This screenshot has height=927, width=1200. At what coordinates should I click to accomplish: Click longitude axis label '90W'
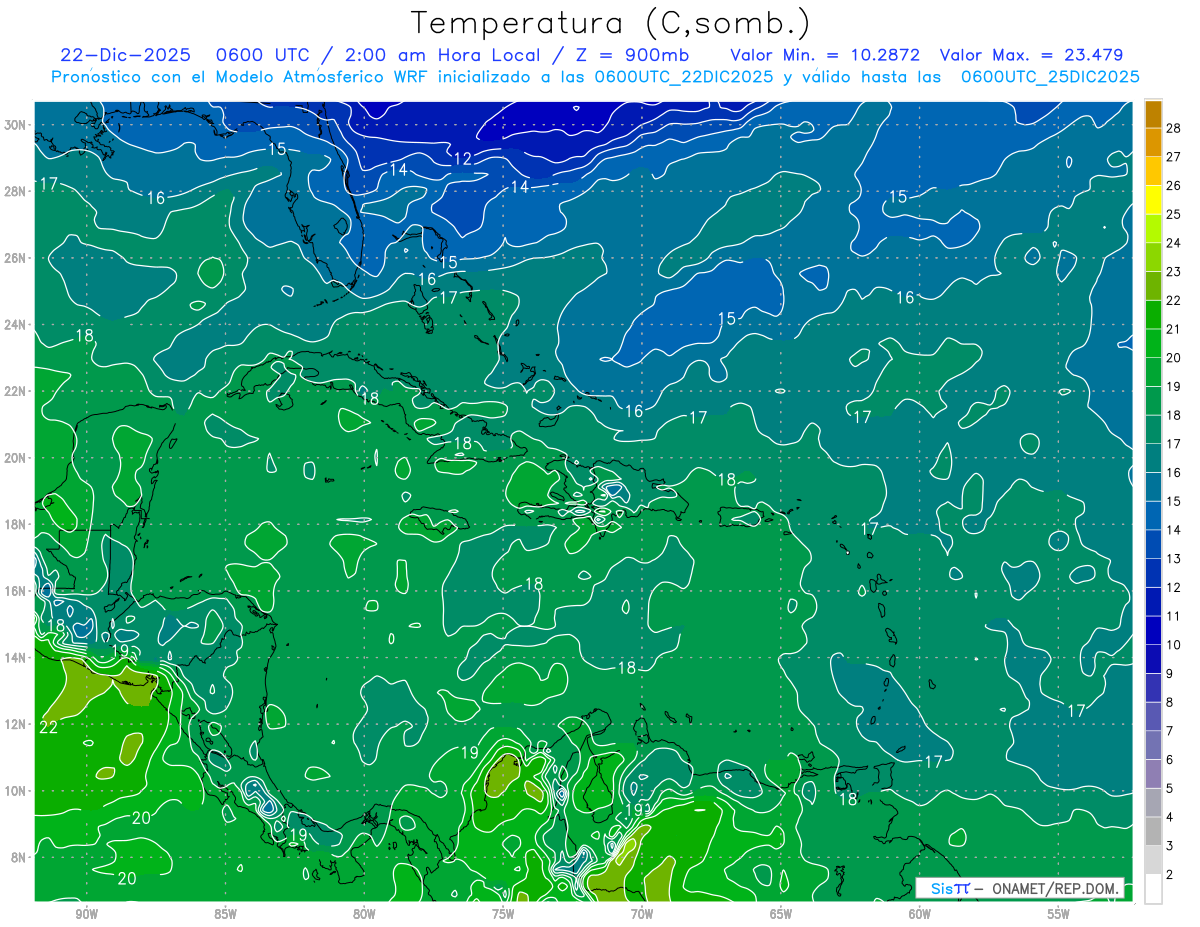[86, 914]
